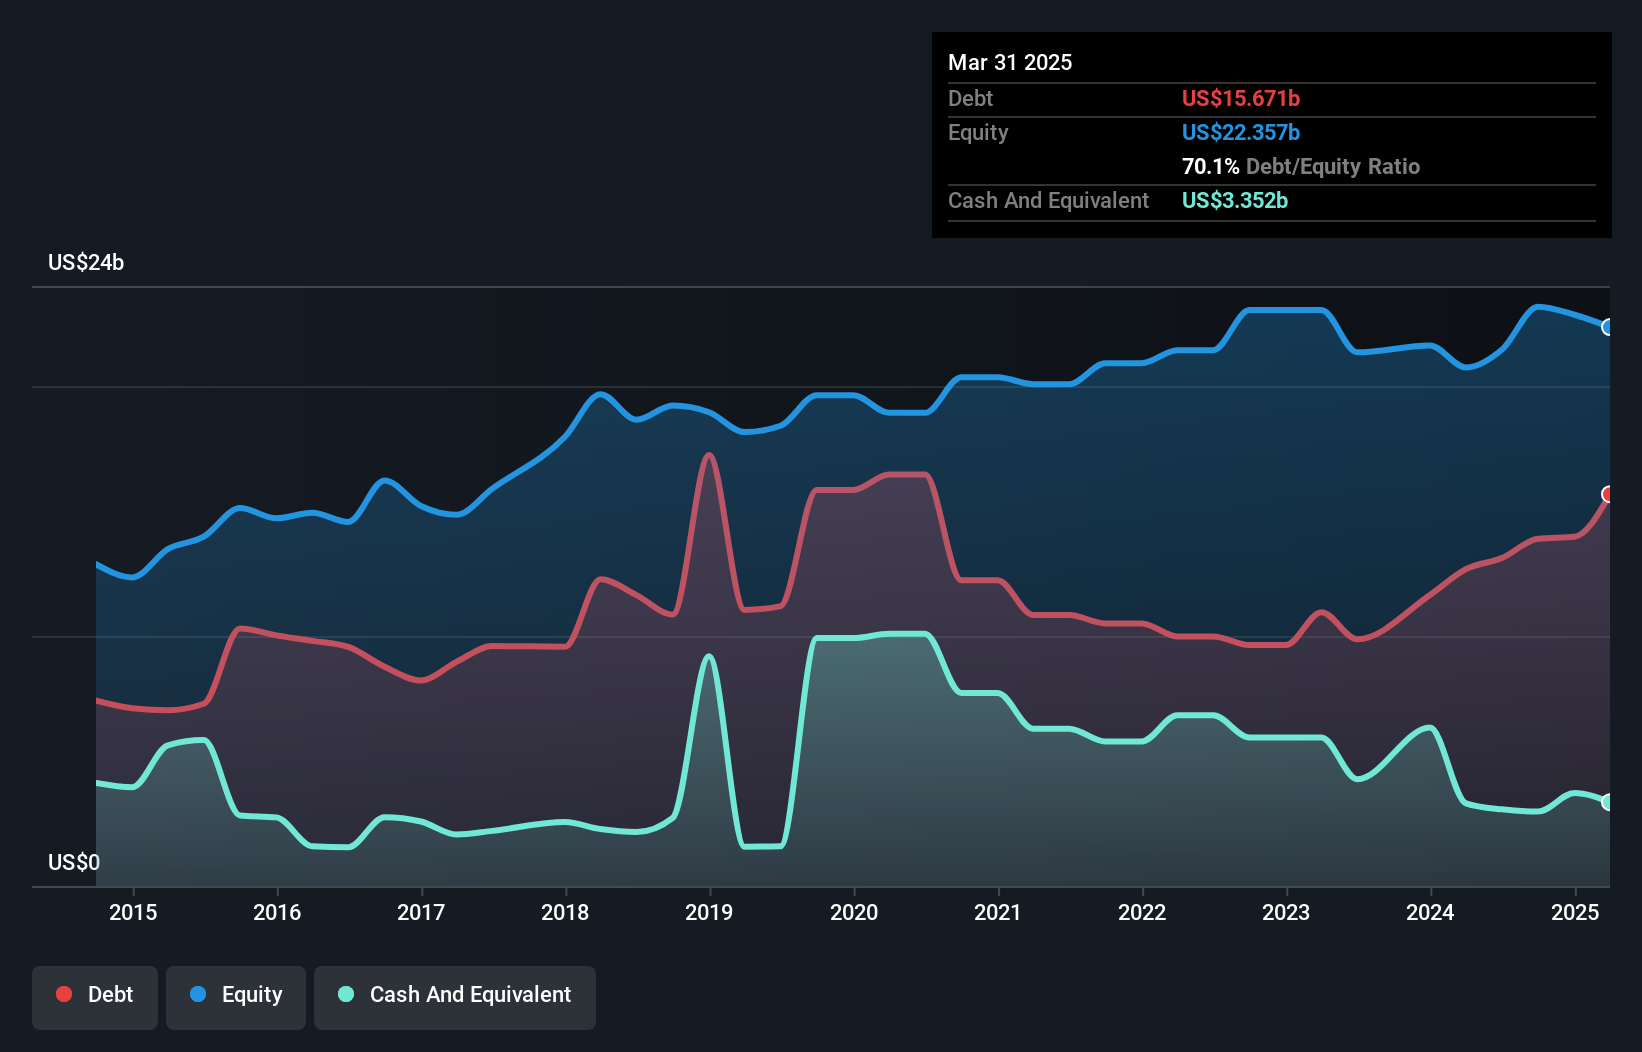Expand the Mar 31 2025 tooltip panel
This screenshot has height=1052, width=1642.
coord(1010,62)
